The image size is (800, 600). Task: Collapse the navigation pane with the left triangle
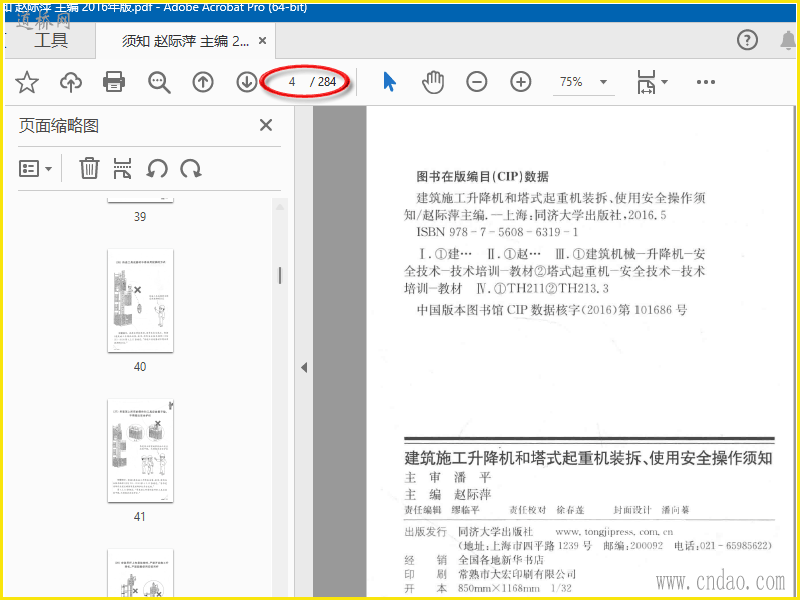(x=304, y=367)
